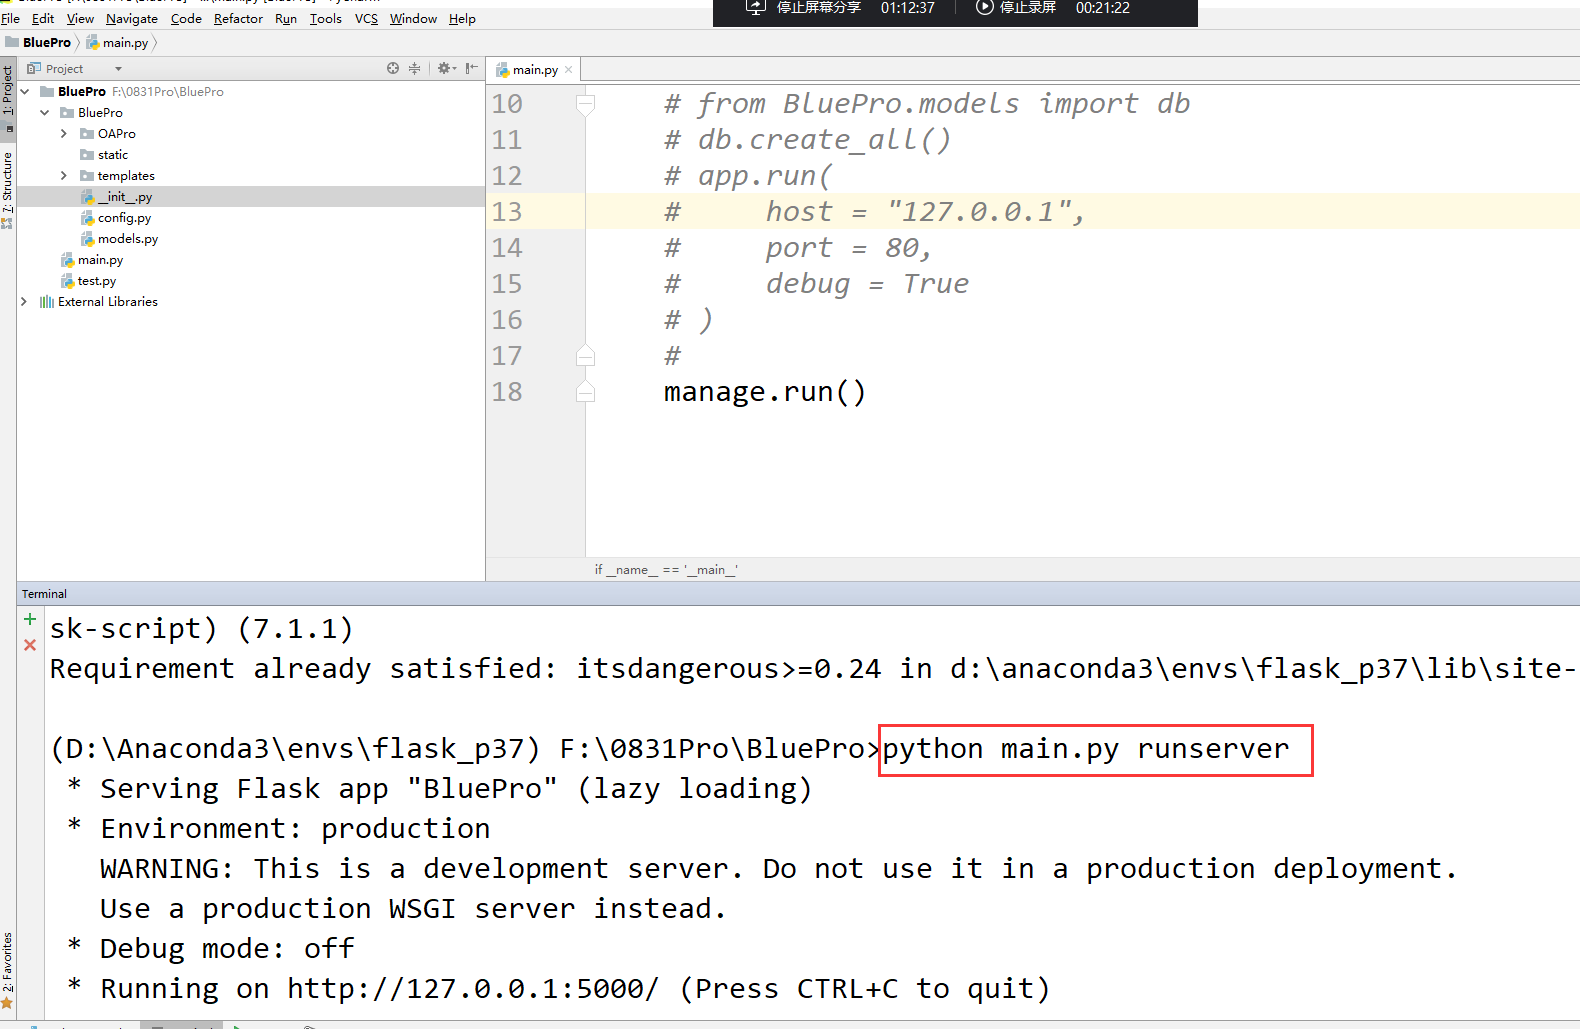Click line number 13 in gutter
1580x1029 pixels.
coord(507,212)
